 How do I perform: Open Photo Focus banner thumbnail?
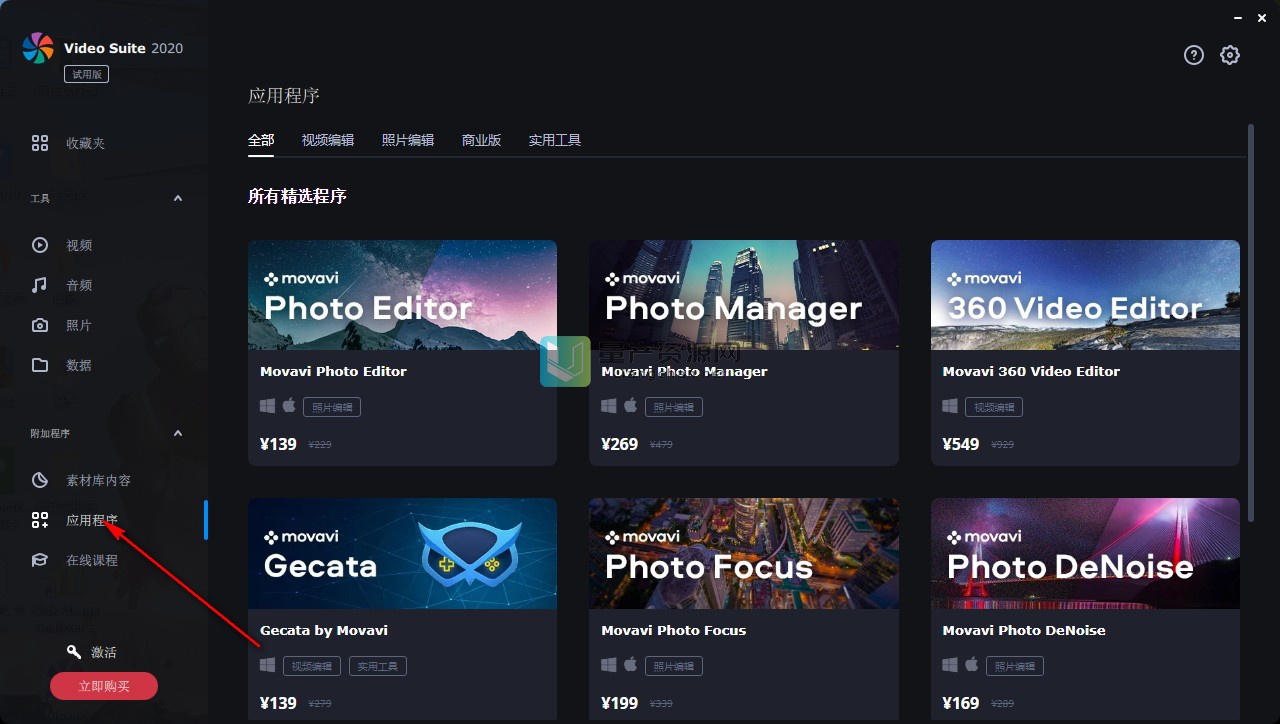pos(744,554)
